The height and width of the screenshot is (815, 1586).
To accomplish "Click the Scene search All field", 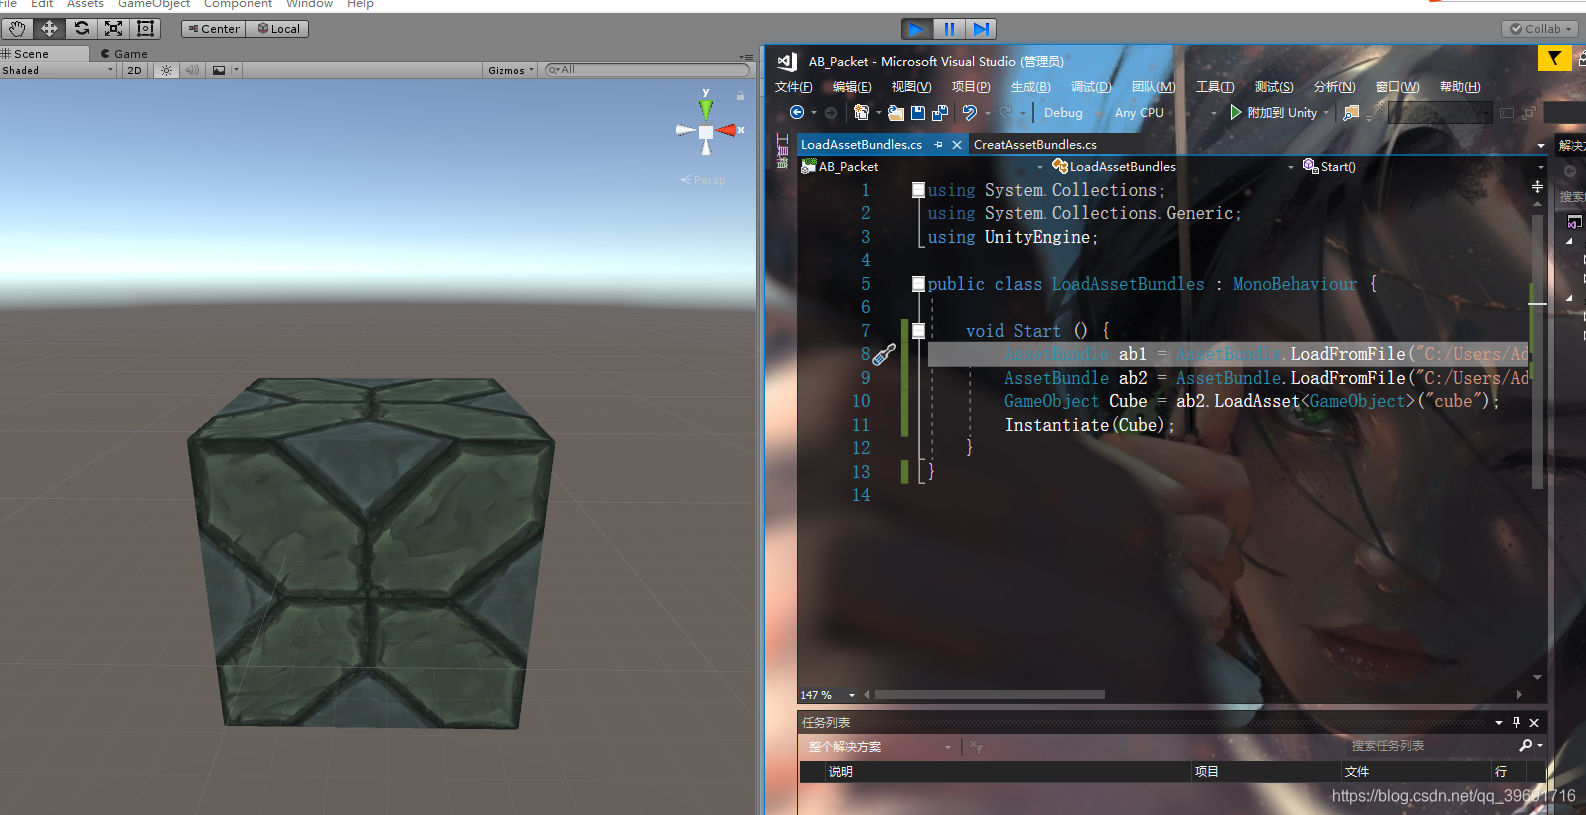I will click(647, 70).
